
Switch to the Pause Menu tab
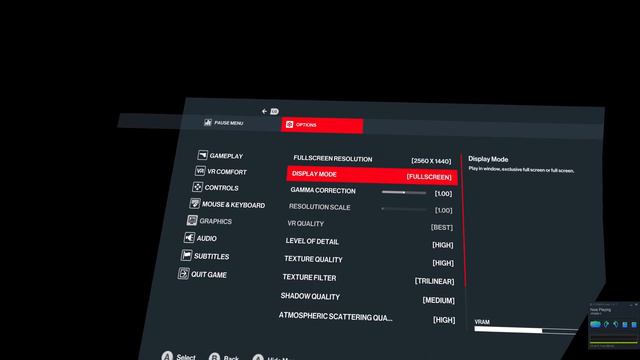click(223, 122)
